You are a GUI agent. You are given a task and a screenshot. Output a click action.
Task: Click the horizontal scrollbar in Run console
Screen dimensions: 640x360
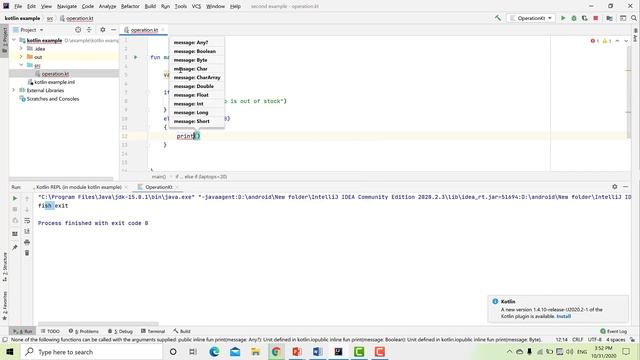click(98, 324)
